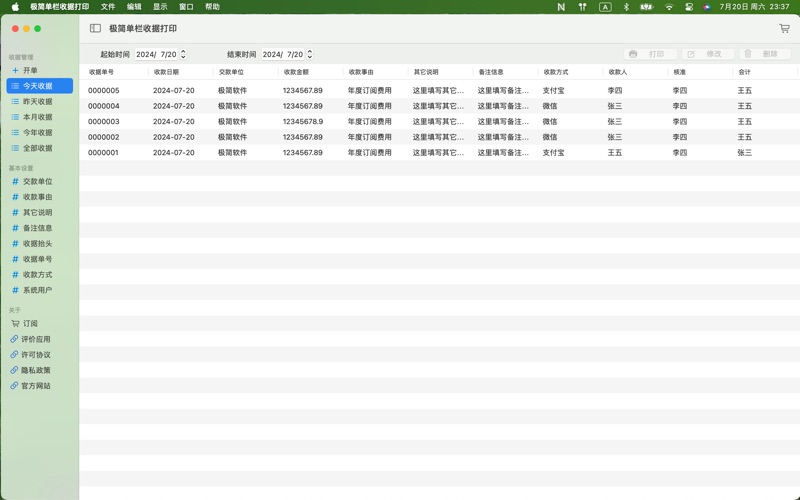800x500 pixels.
Task: Open the Control Center icon in menu bar
Action: (x=689, y=7)
